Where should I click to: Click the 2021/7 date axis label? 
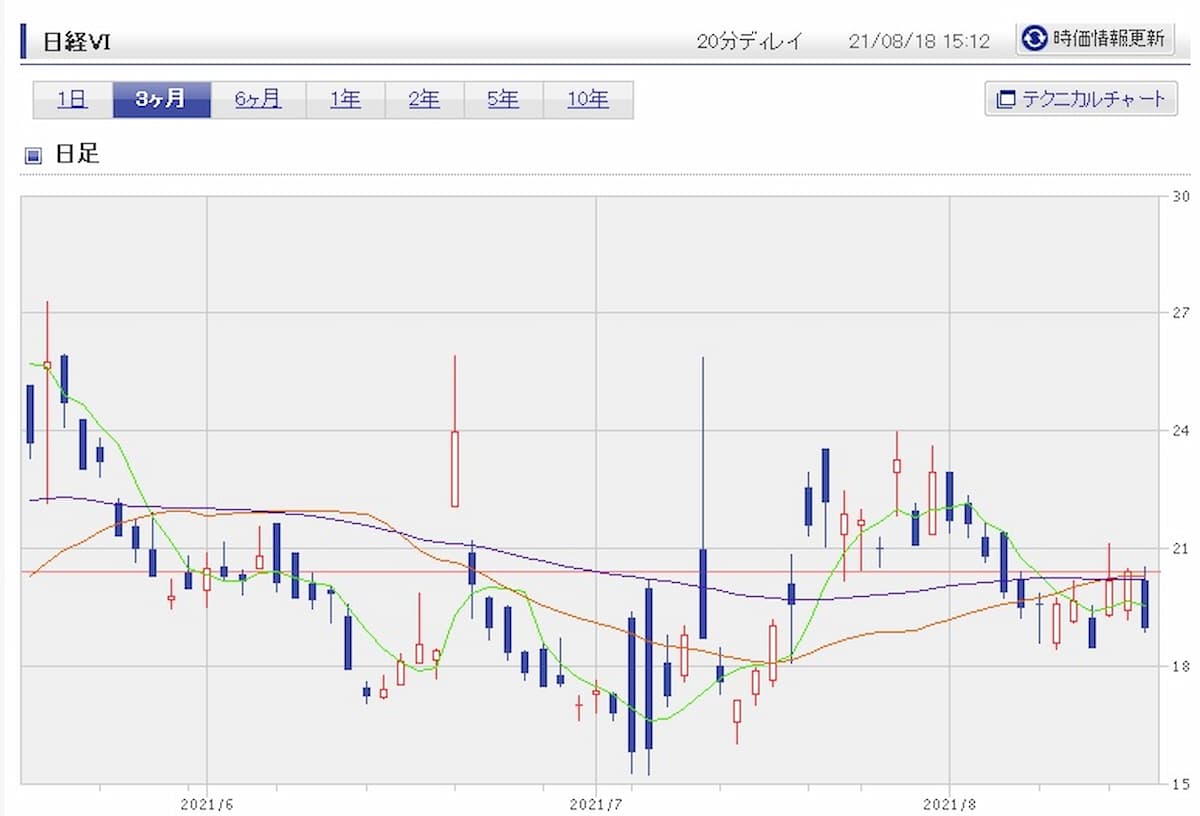(595, 803)
